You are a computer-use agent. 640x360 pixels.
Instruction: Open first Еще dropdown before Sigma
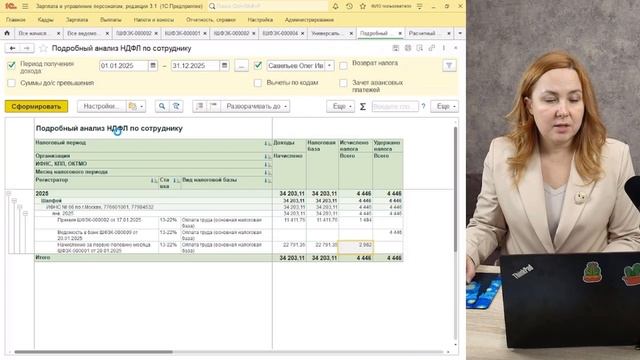(340, 106)
